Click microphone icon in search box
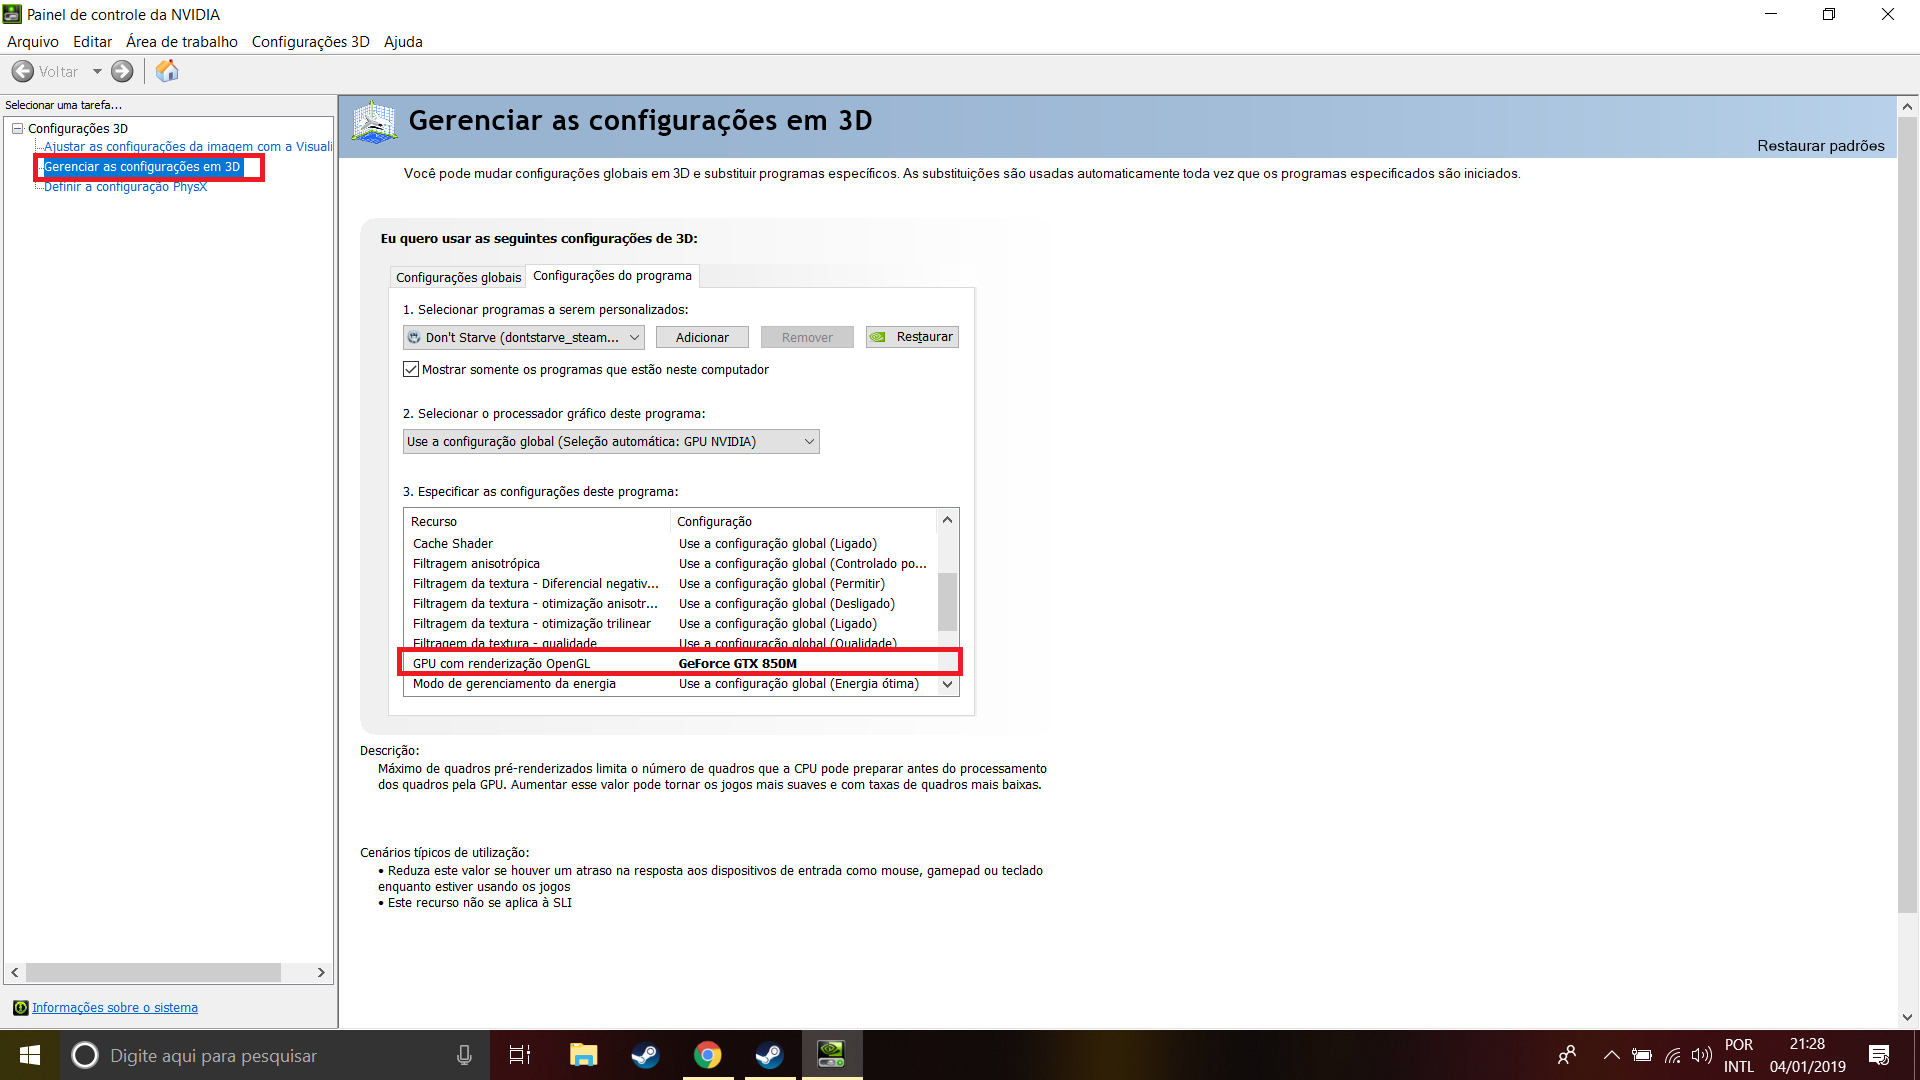 [x=464, y=1055]
